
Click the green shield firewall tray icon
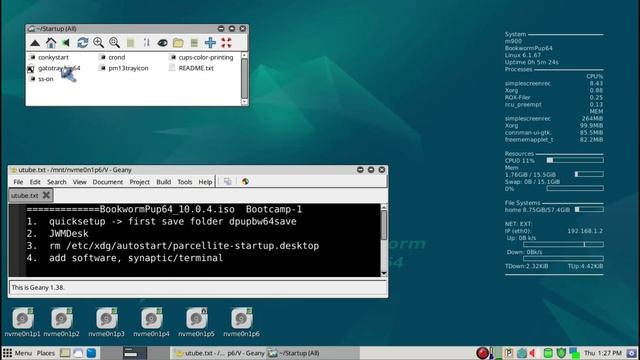561,353
